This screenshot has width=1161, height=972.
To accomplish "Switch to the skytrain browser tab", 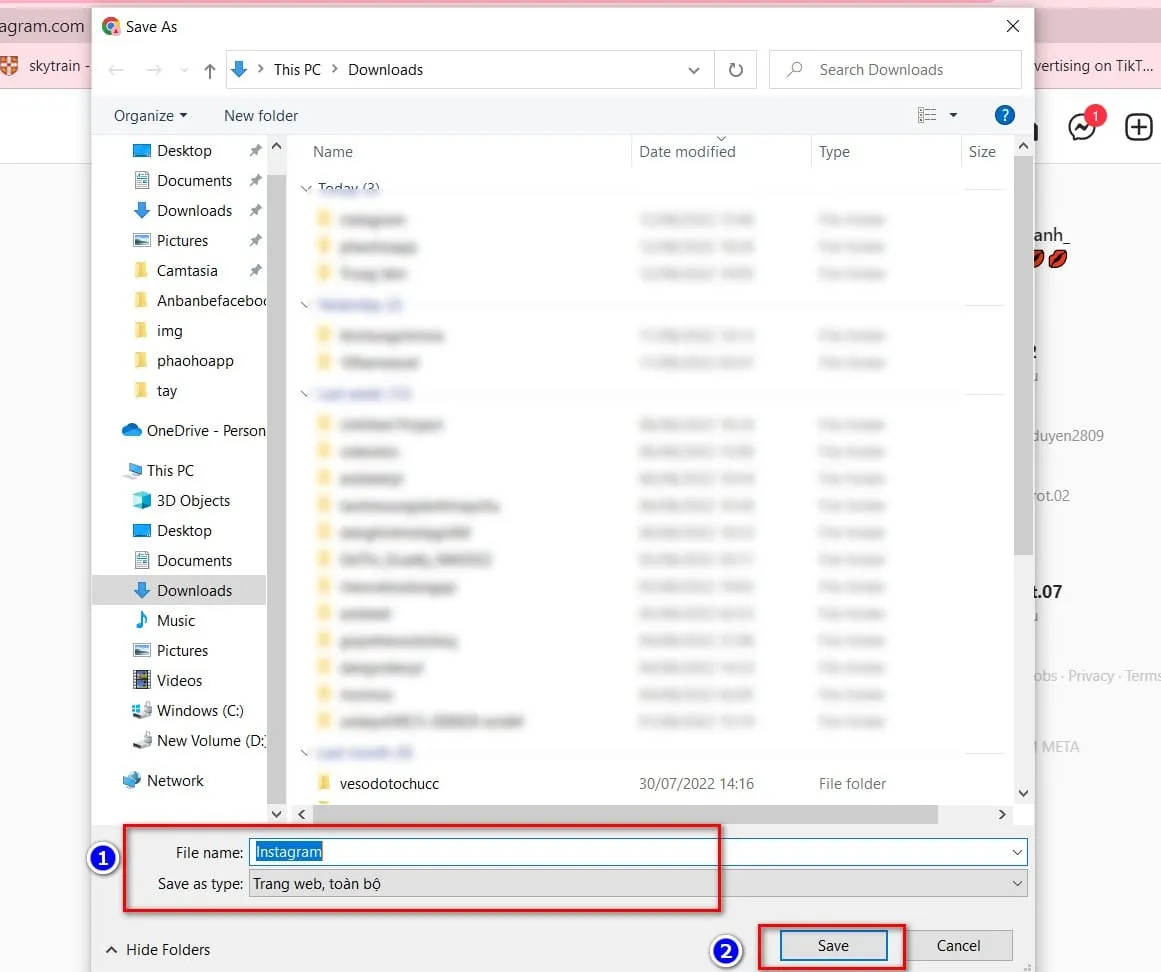I will click(x=55, y=66).
